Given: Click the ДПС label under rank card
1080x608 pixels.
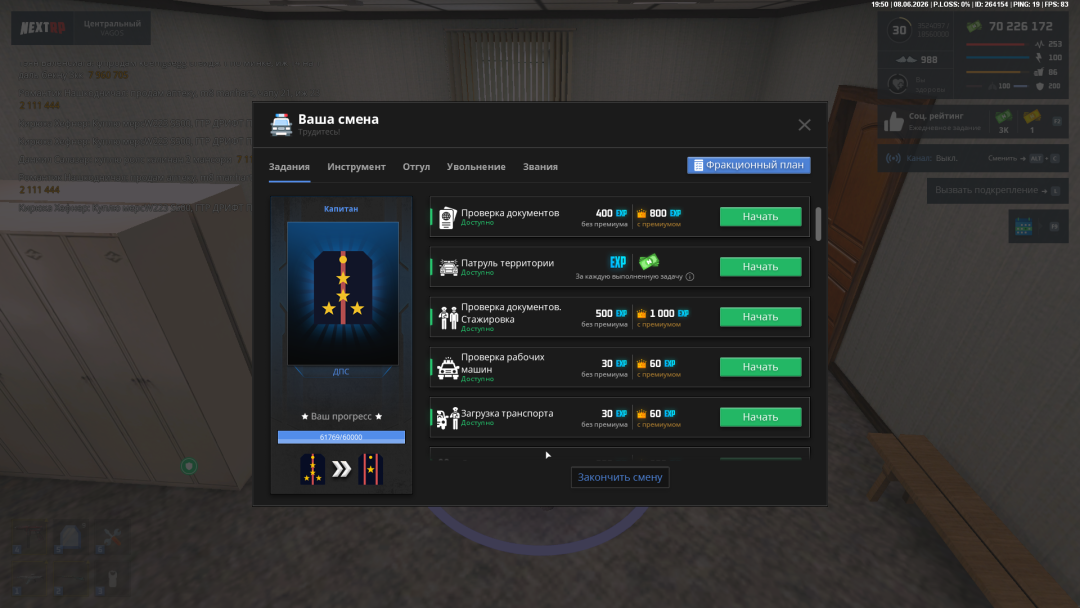Looking at the screenshot, I should click(341, 372).
